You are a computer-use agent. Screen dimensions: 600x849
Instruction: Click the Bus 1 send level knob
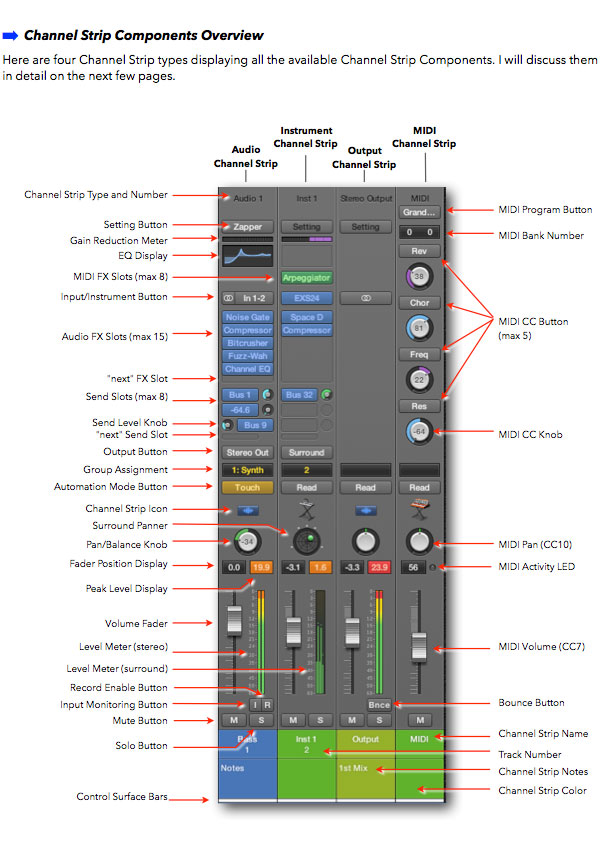point(267,394)
